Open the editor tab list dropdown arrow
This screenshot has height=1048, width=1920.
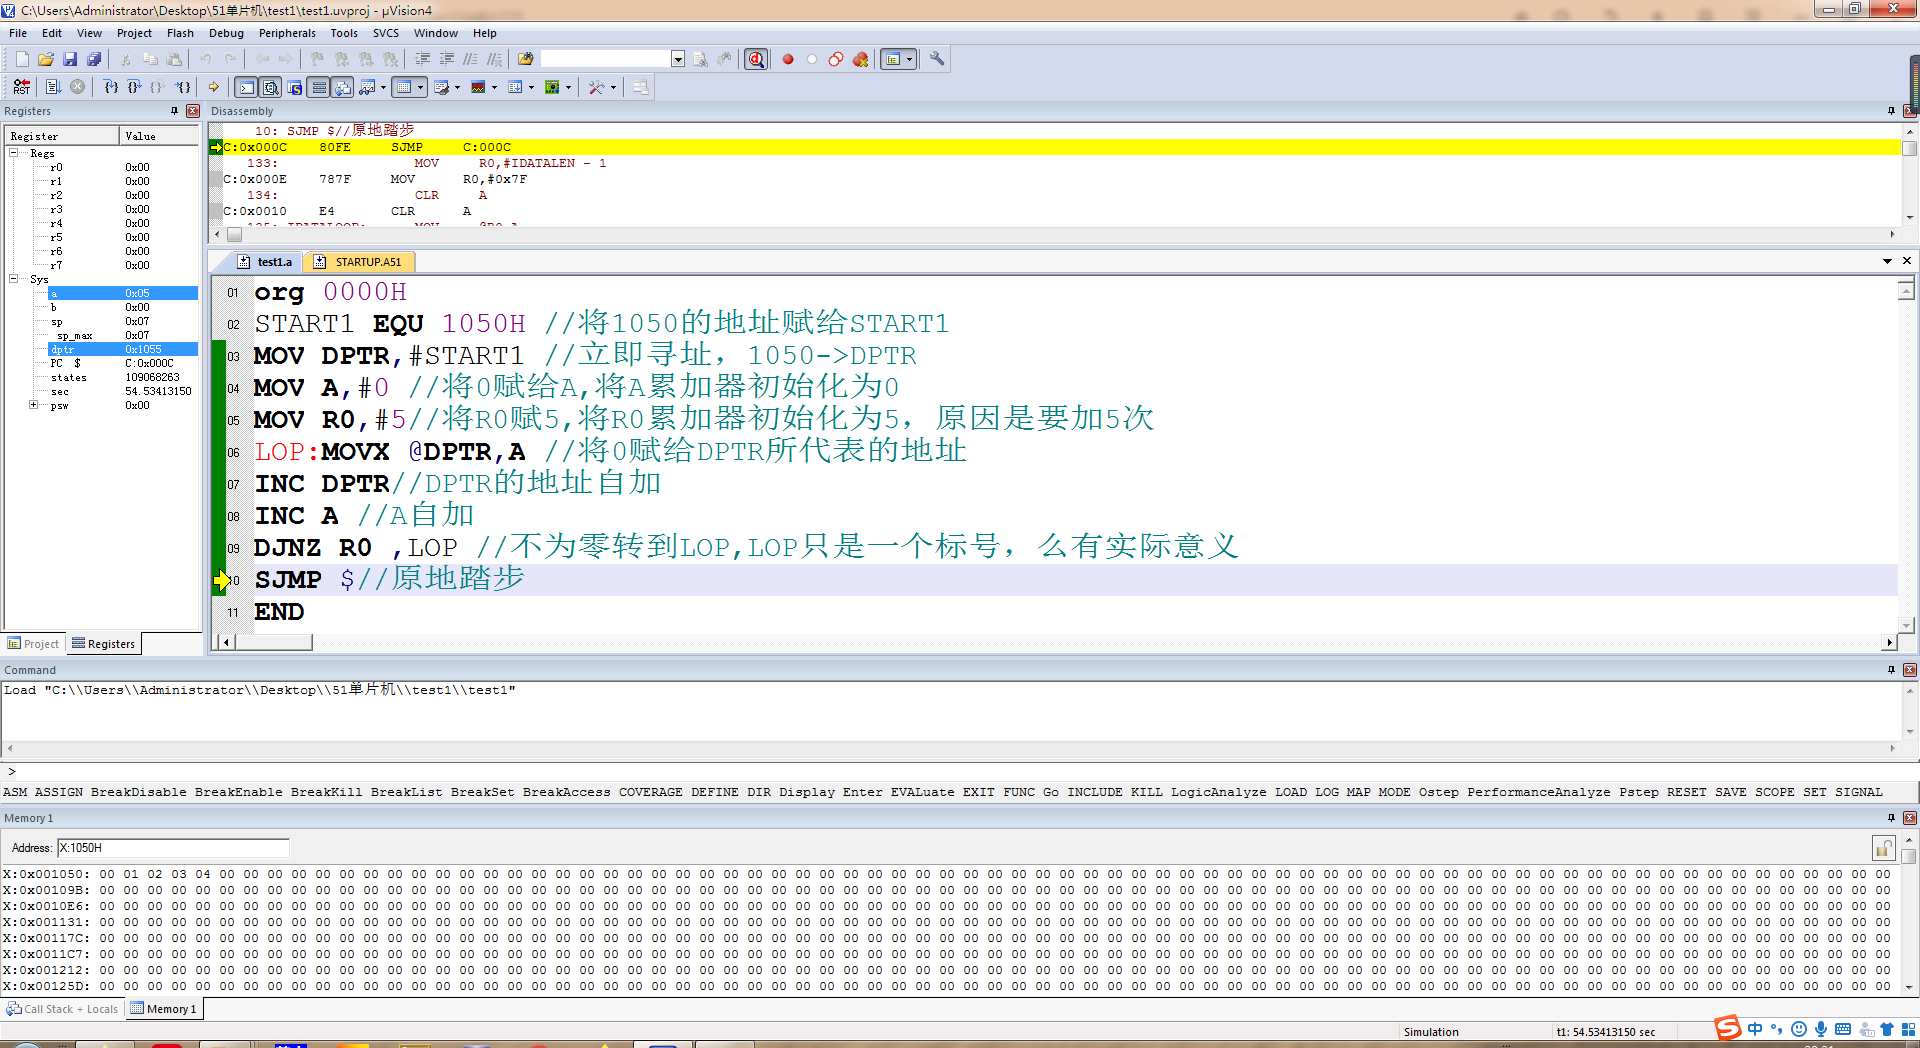(x=1887, y=261)
